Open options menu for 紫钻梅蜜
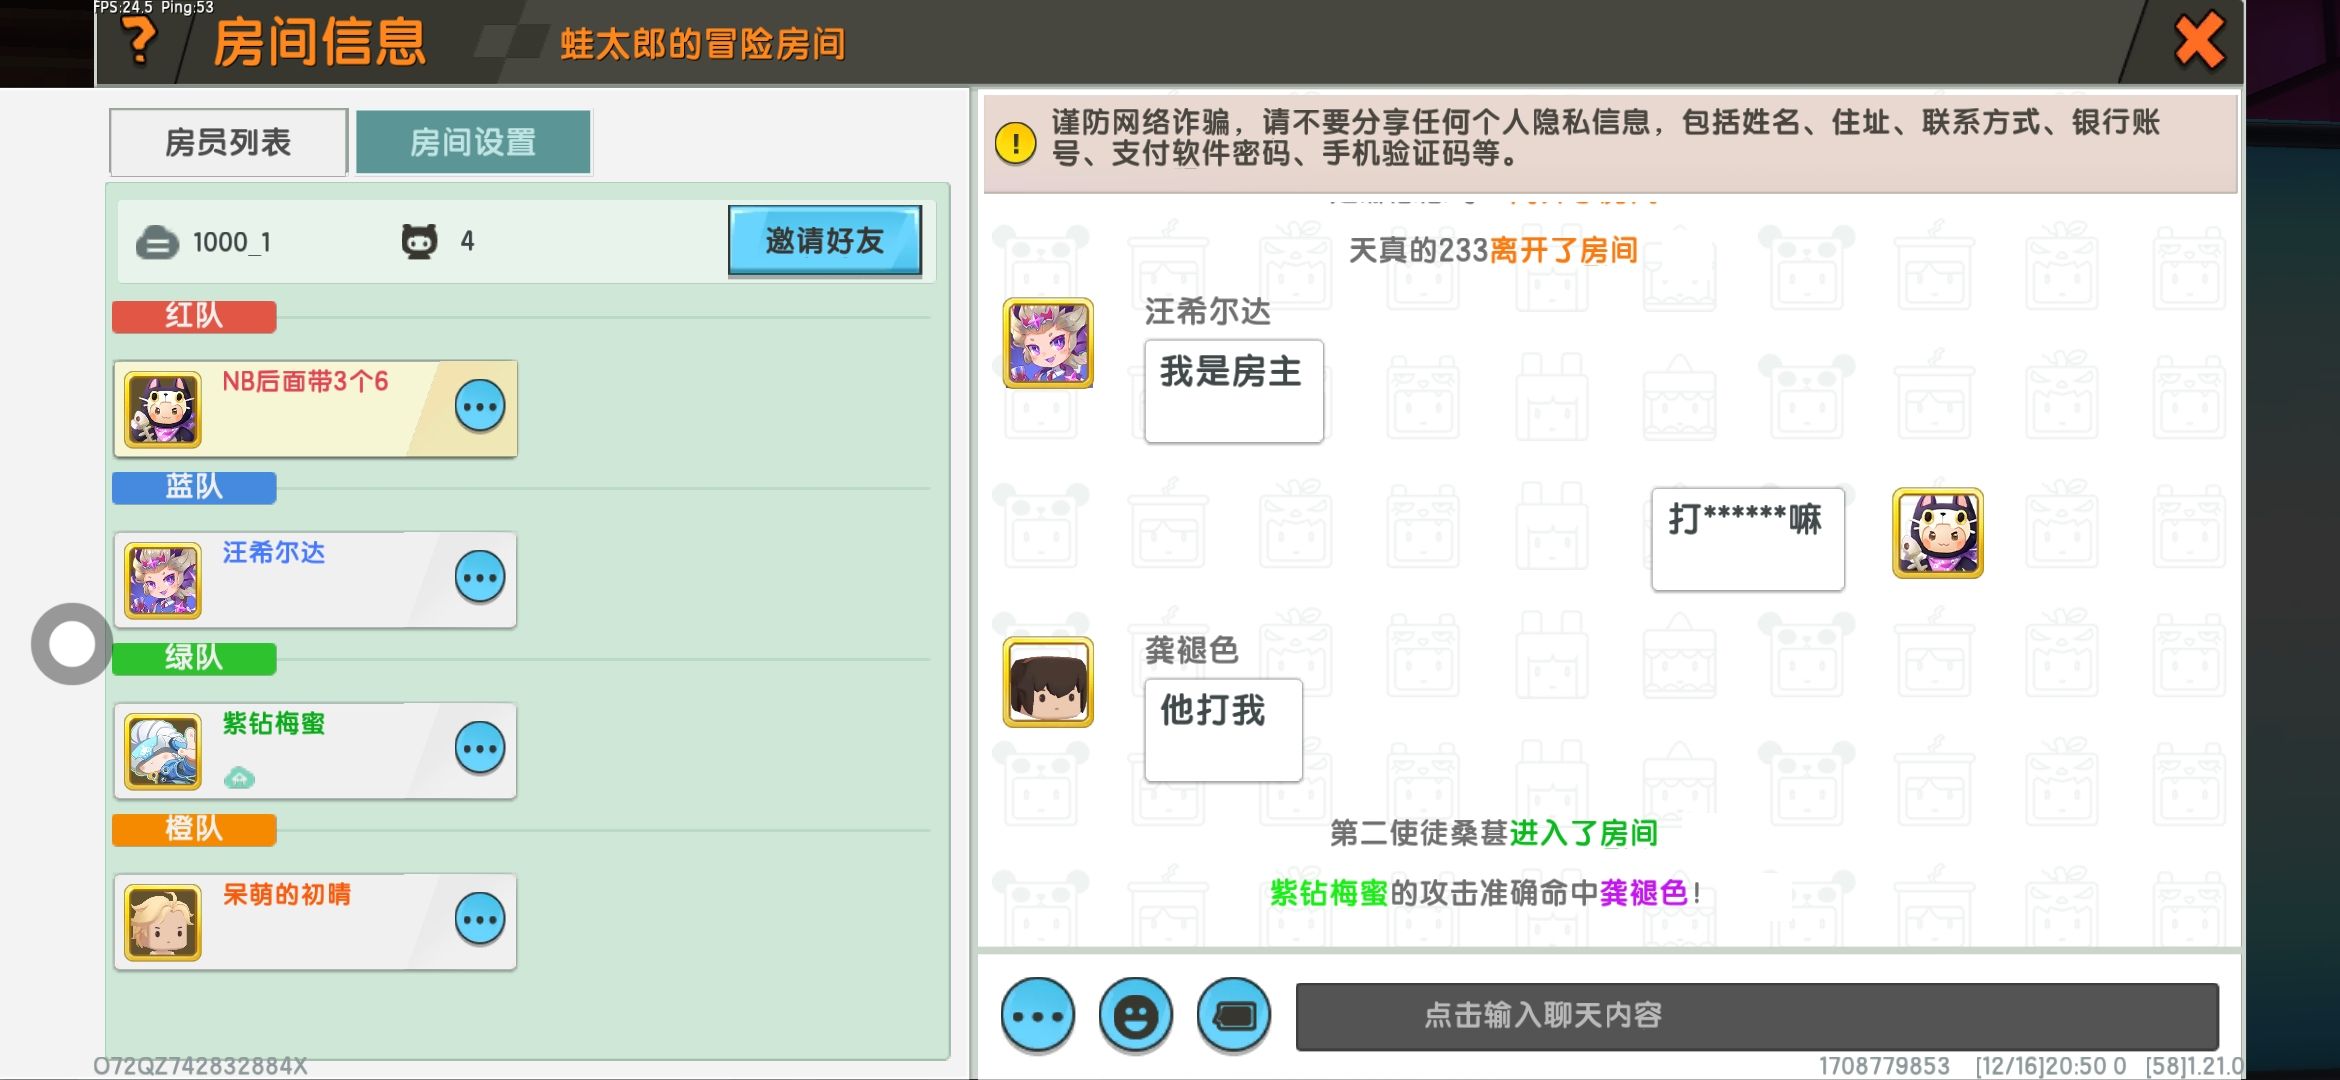The height and width of the screenshot is (1080, 2340). [x=480, y=748]
